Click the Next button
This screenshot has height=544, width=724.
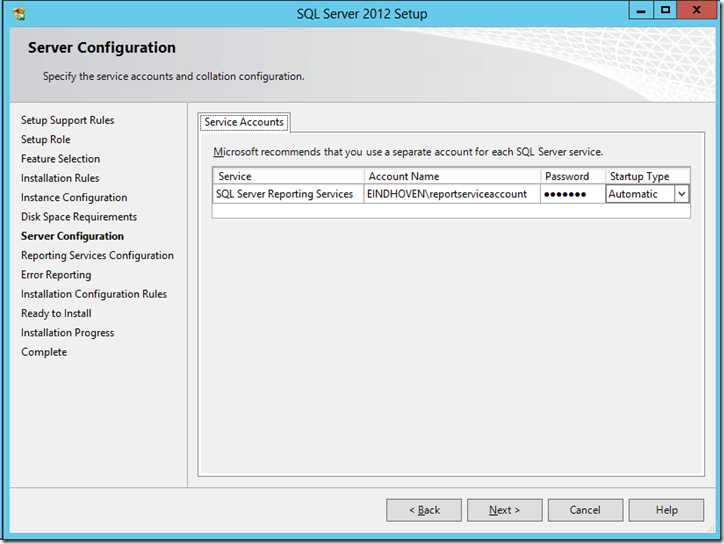pyautogui.click(x=504, y=510)
